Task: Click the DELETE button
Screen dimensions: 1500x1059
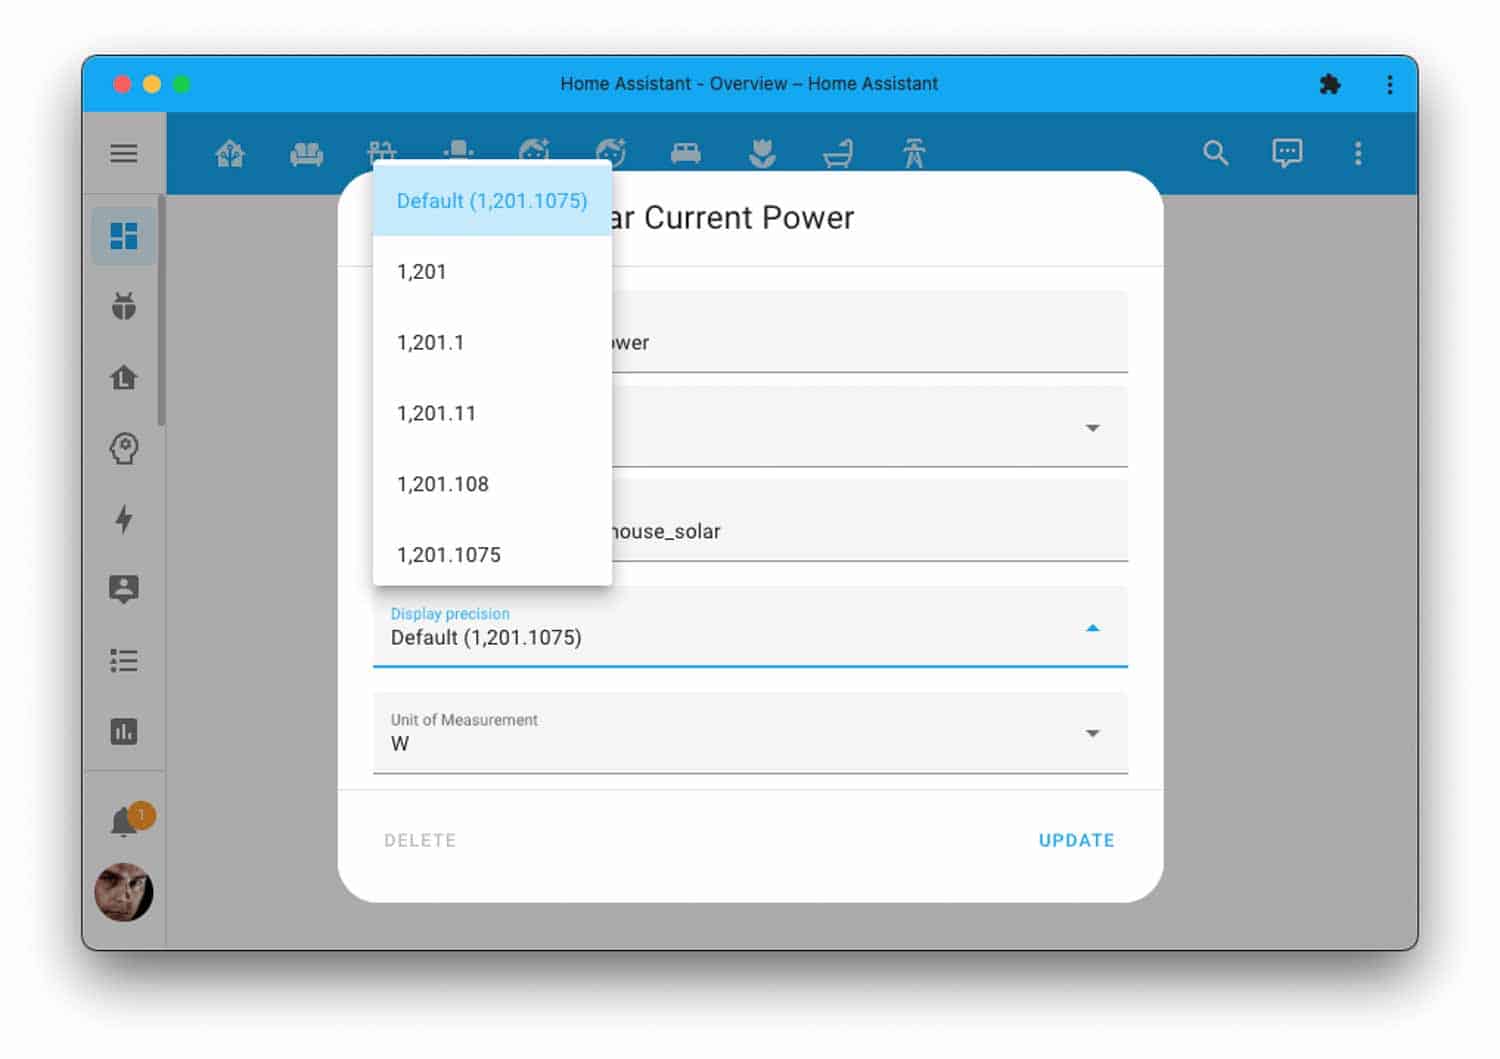Action: 420,840
